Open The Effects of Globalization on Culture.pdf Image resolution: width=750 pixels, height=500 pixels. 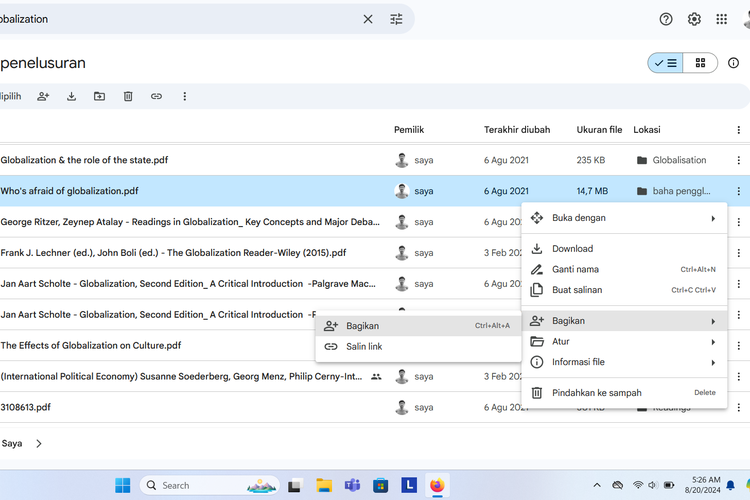pos(91,346)
